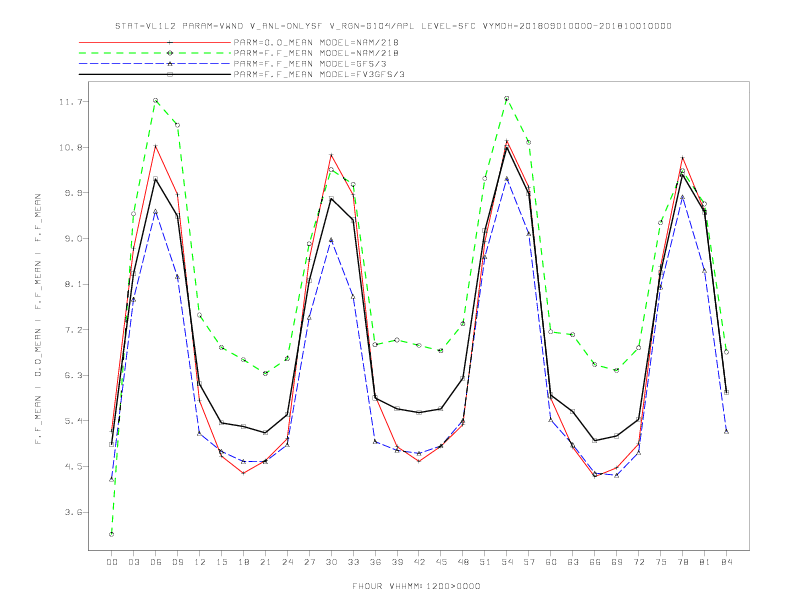792x612 pixels.
Task: Click x-axis forecast hour label 84
Action: [x=726, y=562]
